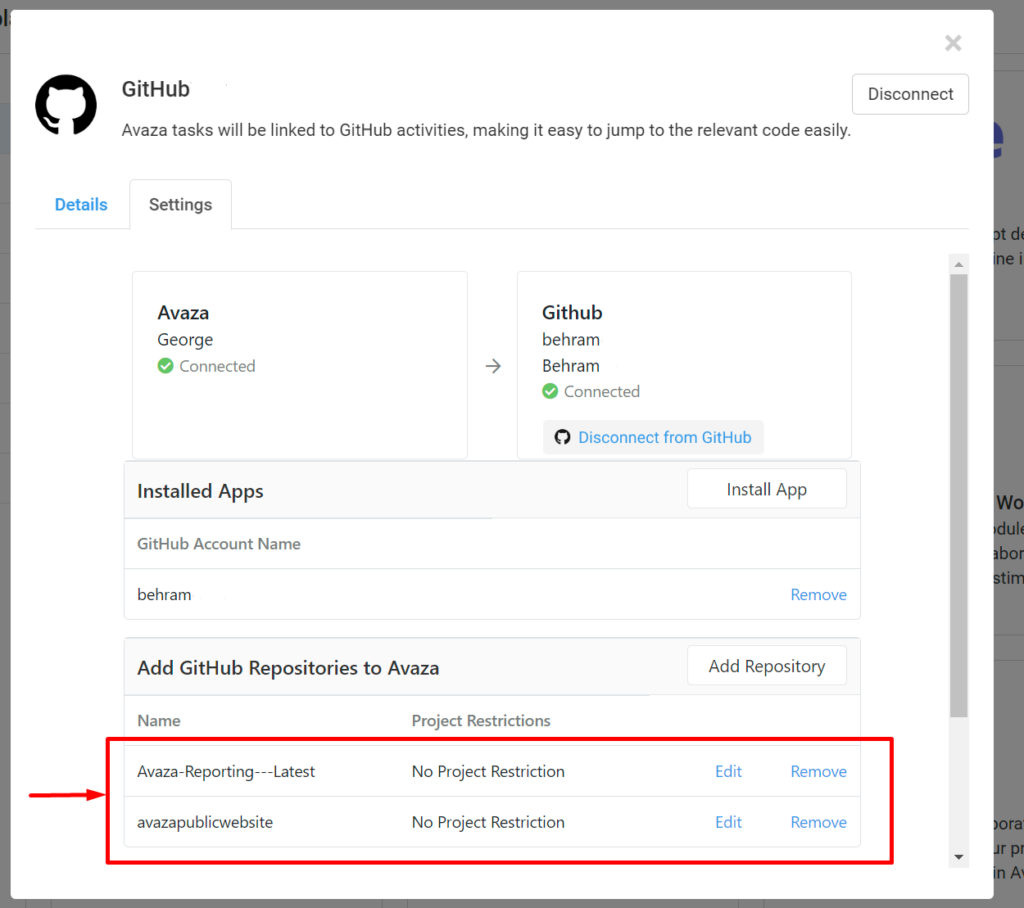The image size is (1024, 908).
Task: Click the GitHub Octocat logo
Action: 66,105
